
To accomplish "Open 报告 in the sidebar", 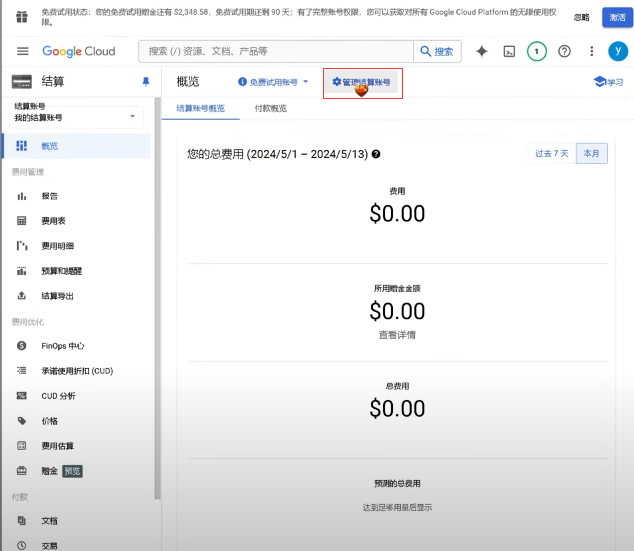I will coord(49,196).
